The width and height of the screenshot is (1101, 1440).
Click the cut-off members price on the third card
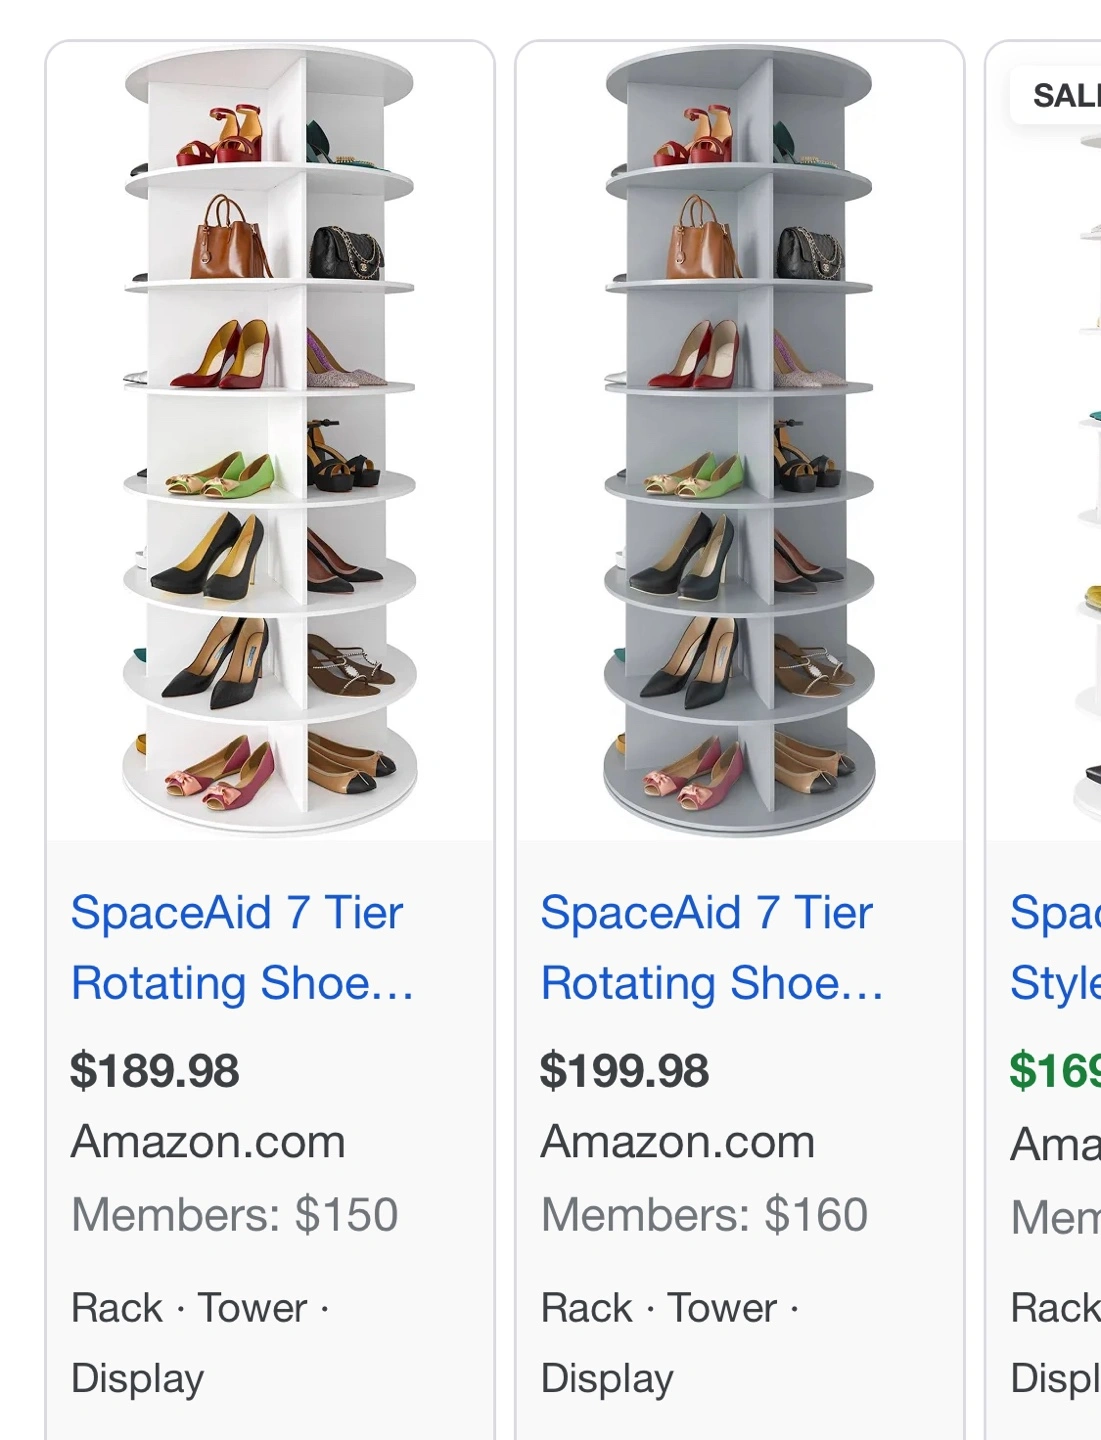tap(1056, 1217)
